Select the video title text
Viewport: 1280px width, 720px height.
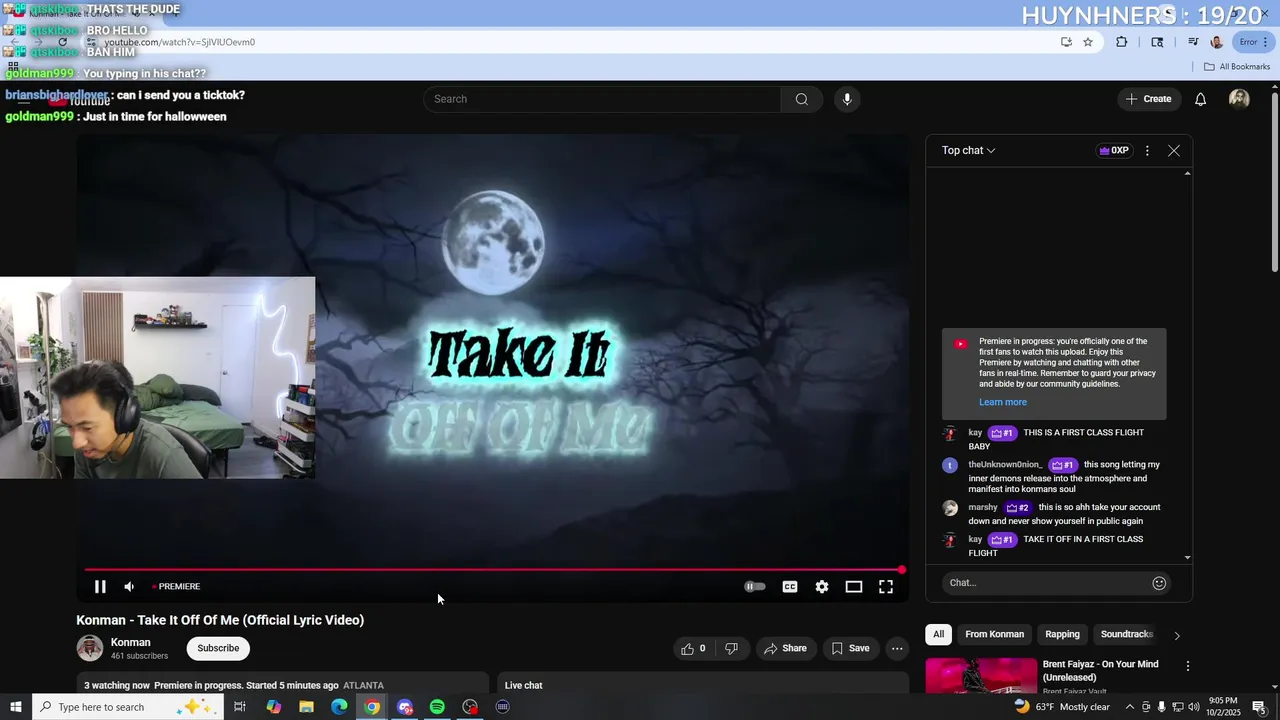220,620
